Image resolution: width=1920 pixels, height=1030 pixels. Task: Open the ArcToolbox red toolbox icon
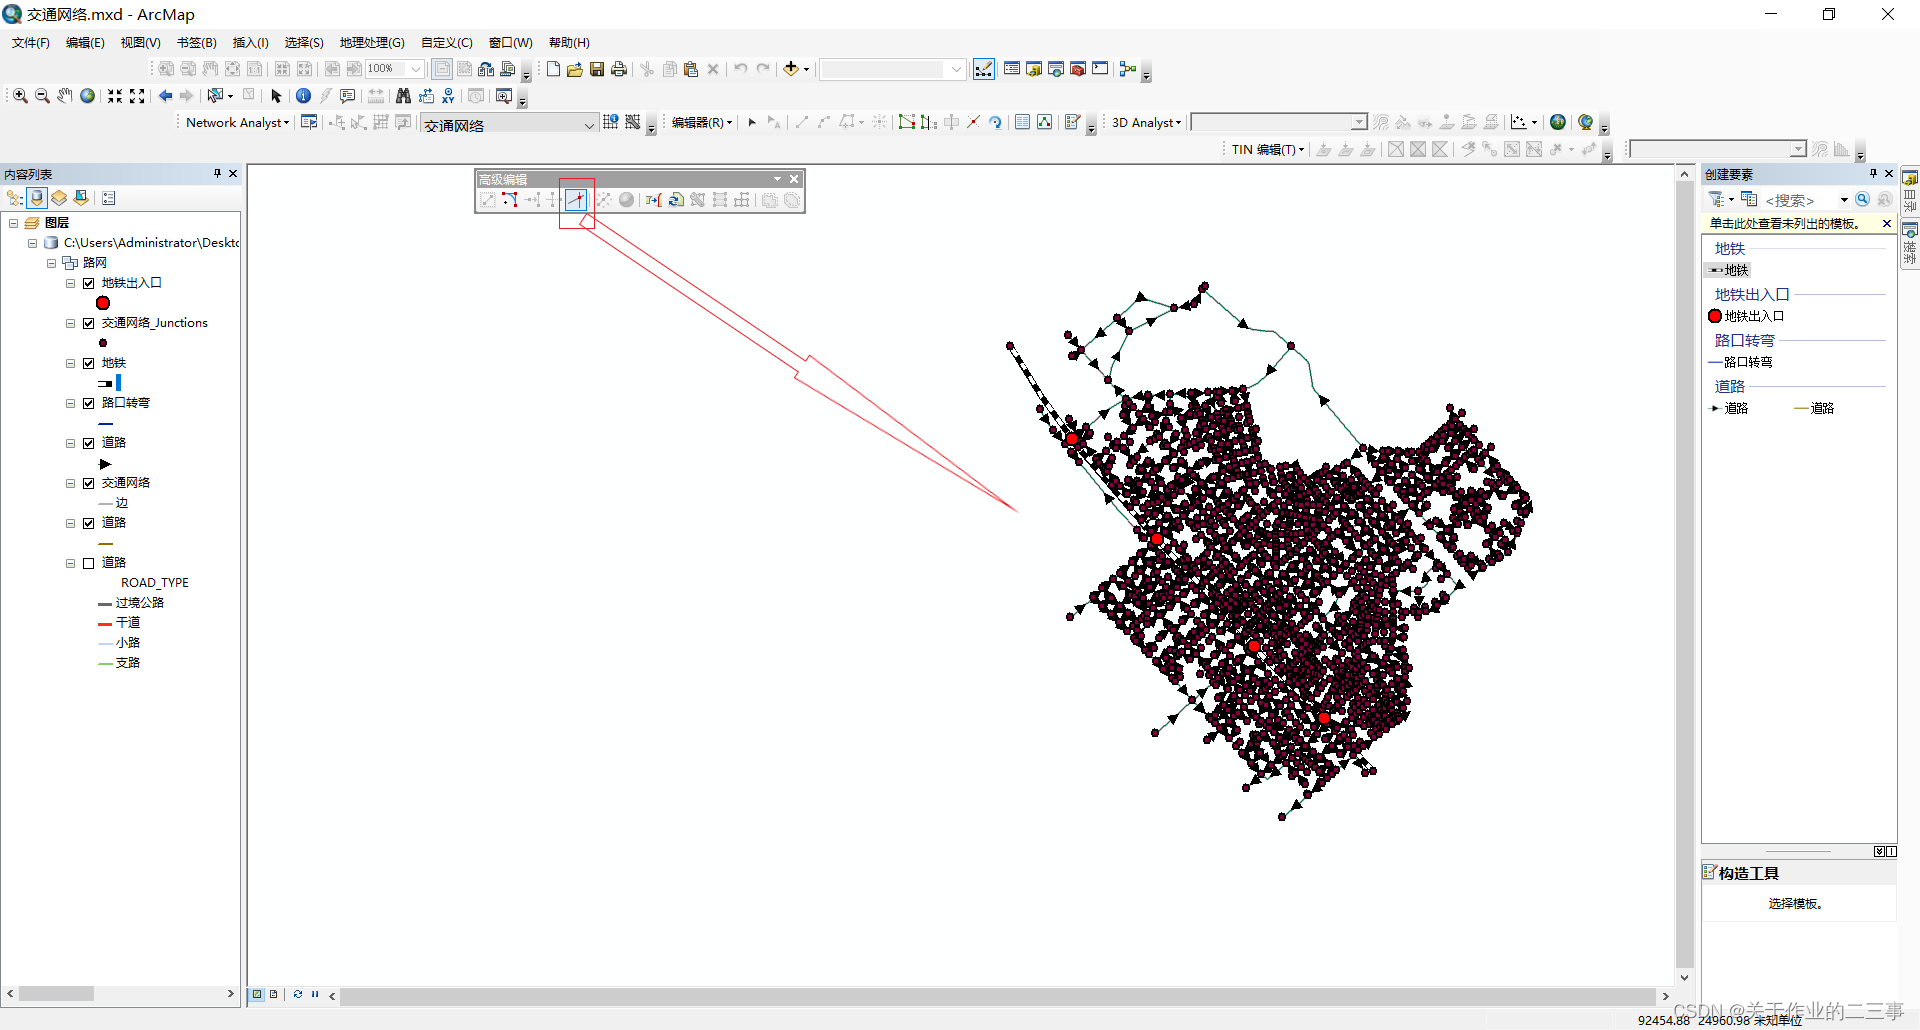(1078, 69)
